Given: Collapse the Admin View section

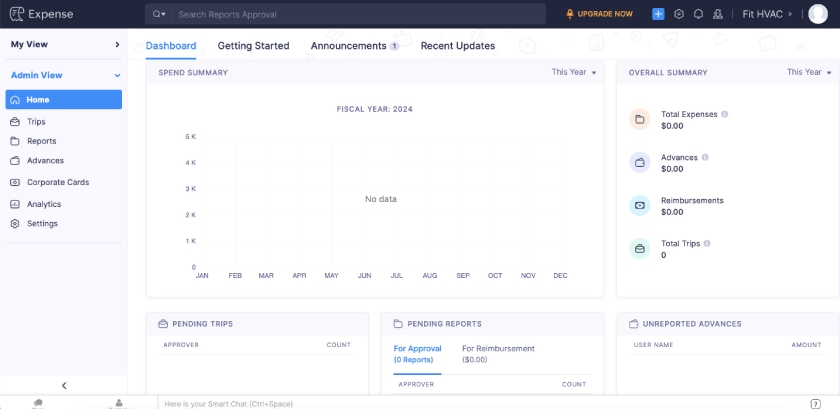Looking at the screenshot, I should coord(64,75).
